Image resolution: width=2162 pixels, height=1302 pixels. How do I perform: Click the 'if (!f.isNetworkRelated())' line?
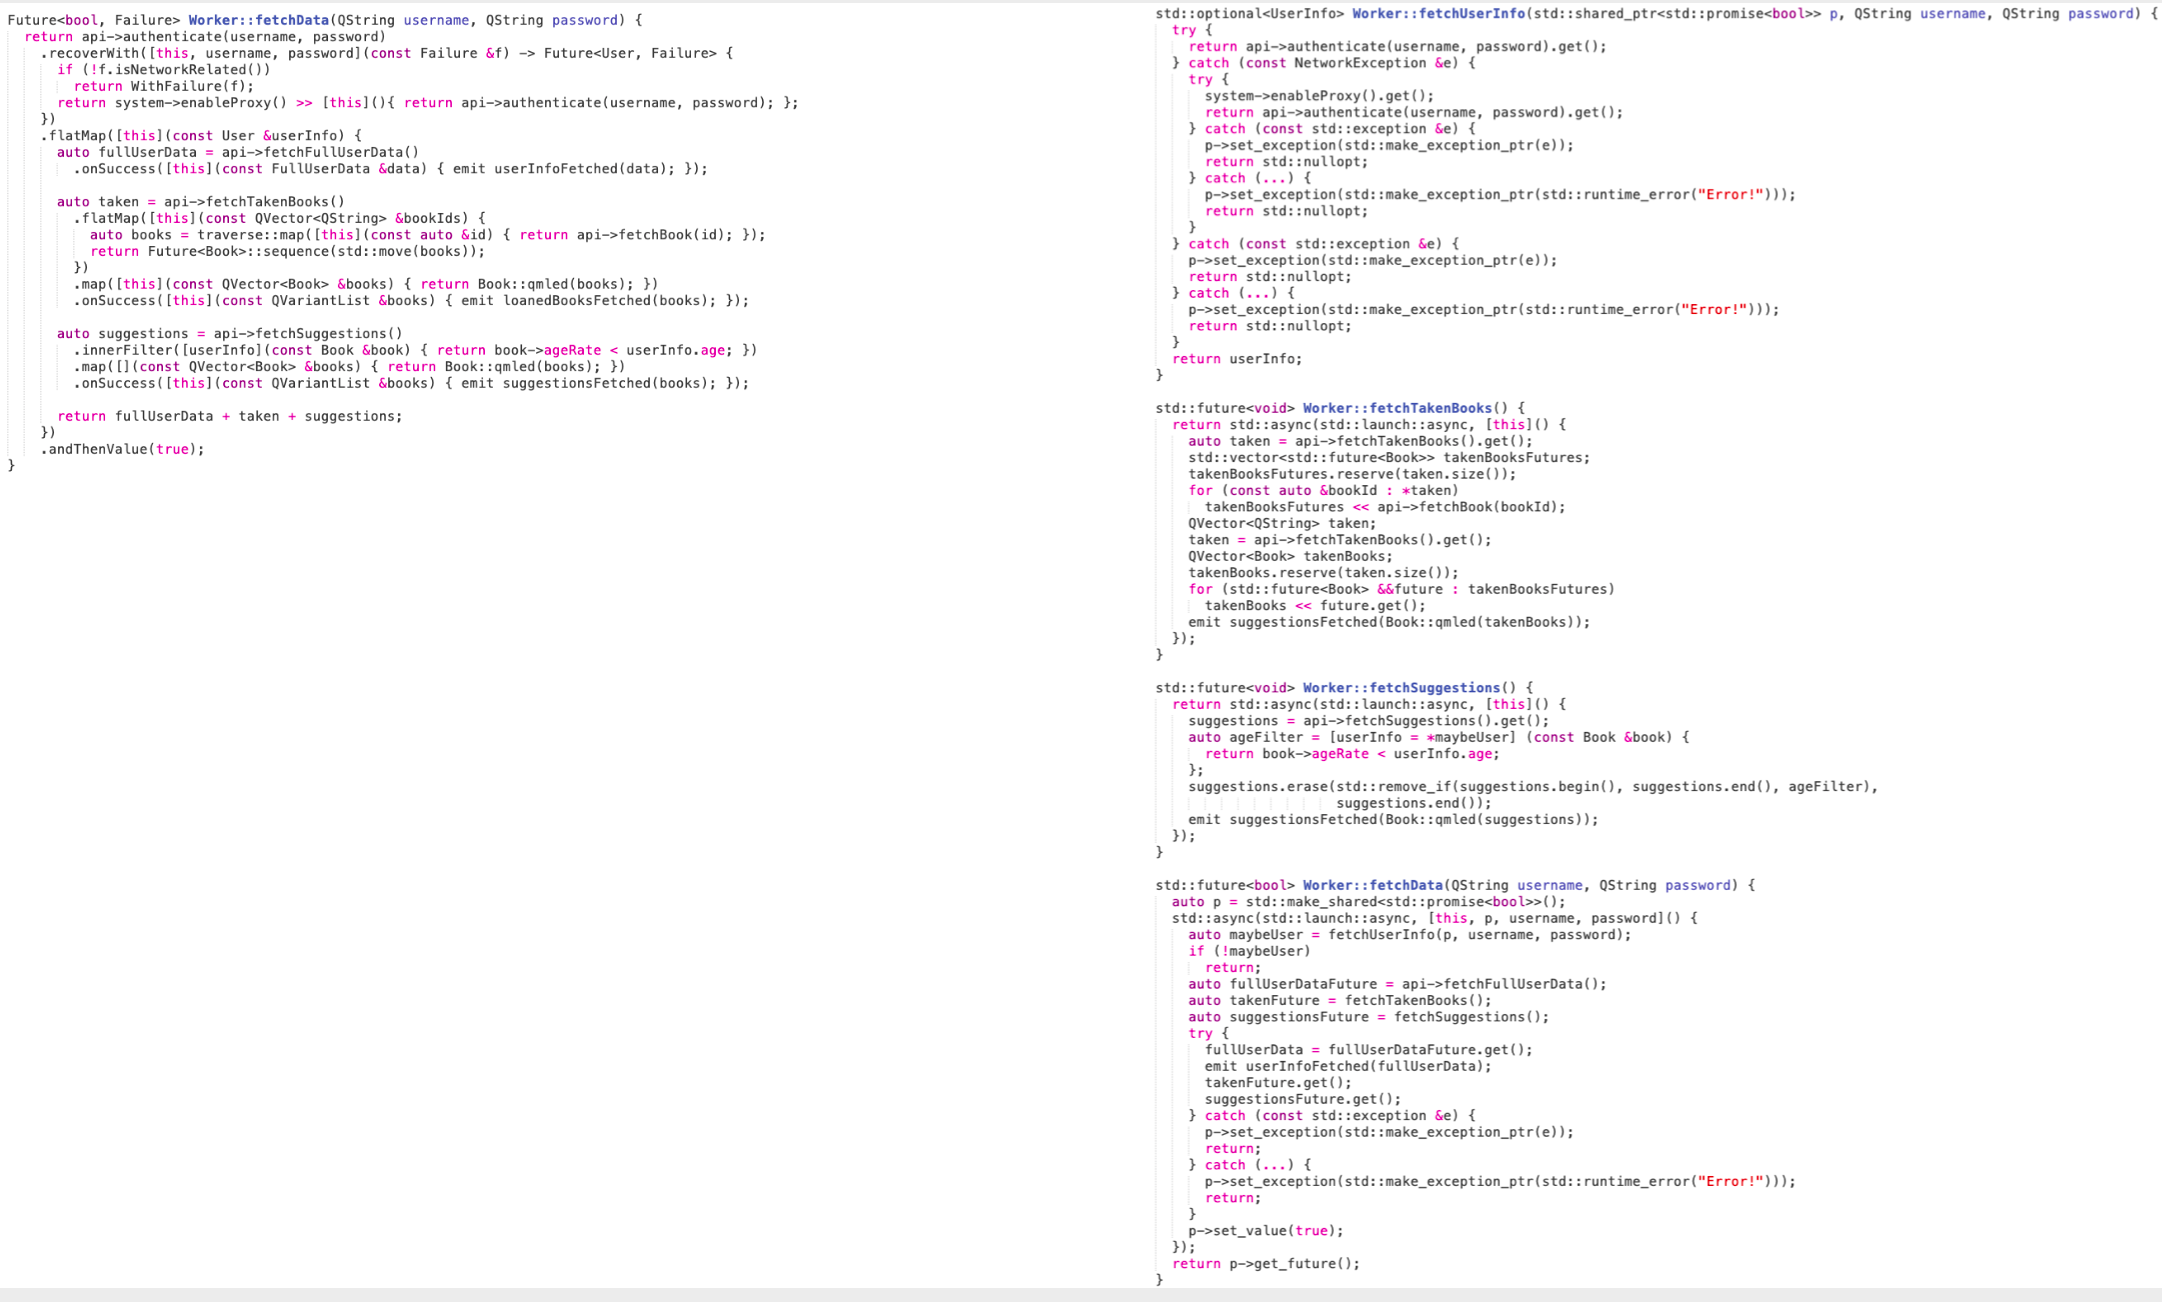(164, 70)
